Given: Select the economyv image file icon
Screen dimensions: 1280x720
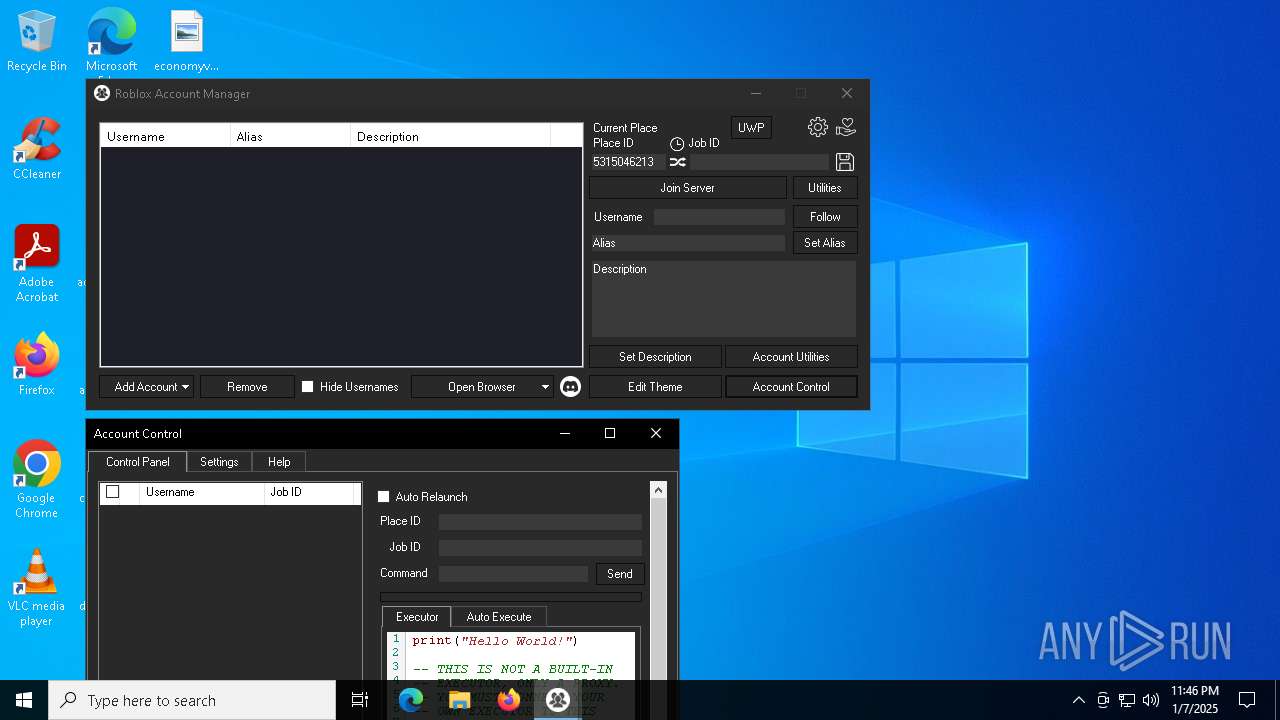Looking at the screenshot, I should click(187, 42).
